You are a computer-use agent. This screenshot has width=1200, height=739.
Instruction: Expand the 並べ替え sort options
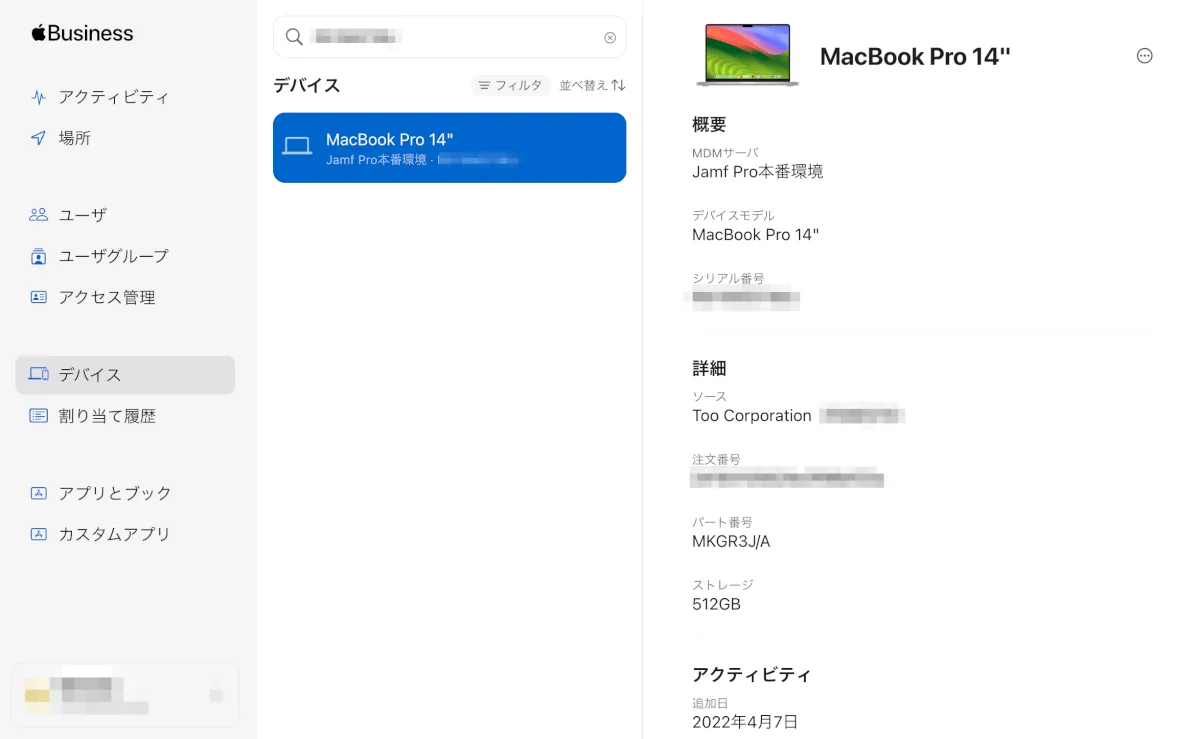(x=592, y=86)
